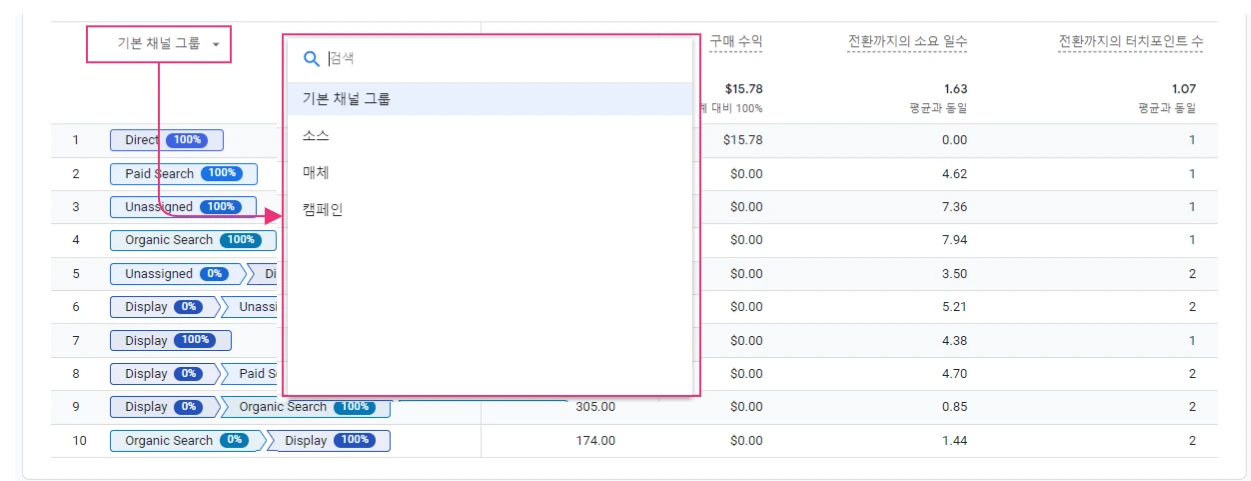Screen dimensions: 1251x481
Task: Click the Paid Search 100% chip in row 2
Action: (x=184, y=174)
